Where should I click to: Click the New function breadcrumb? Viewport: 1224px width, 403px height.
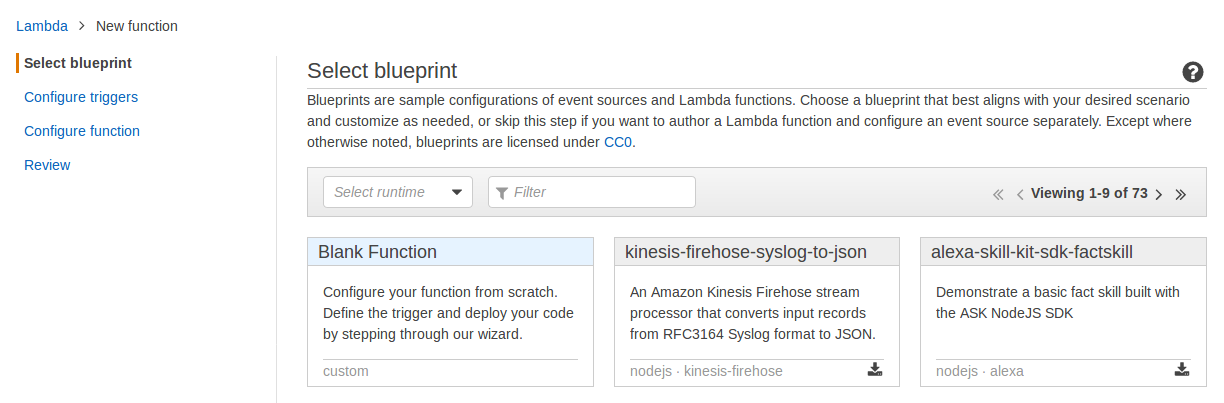click(x=137, y=26)
